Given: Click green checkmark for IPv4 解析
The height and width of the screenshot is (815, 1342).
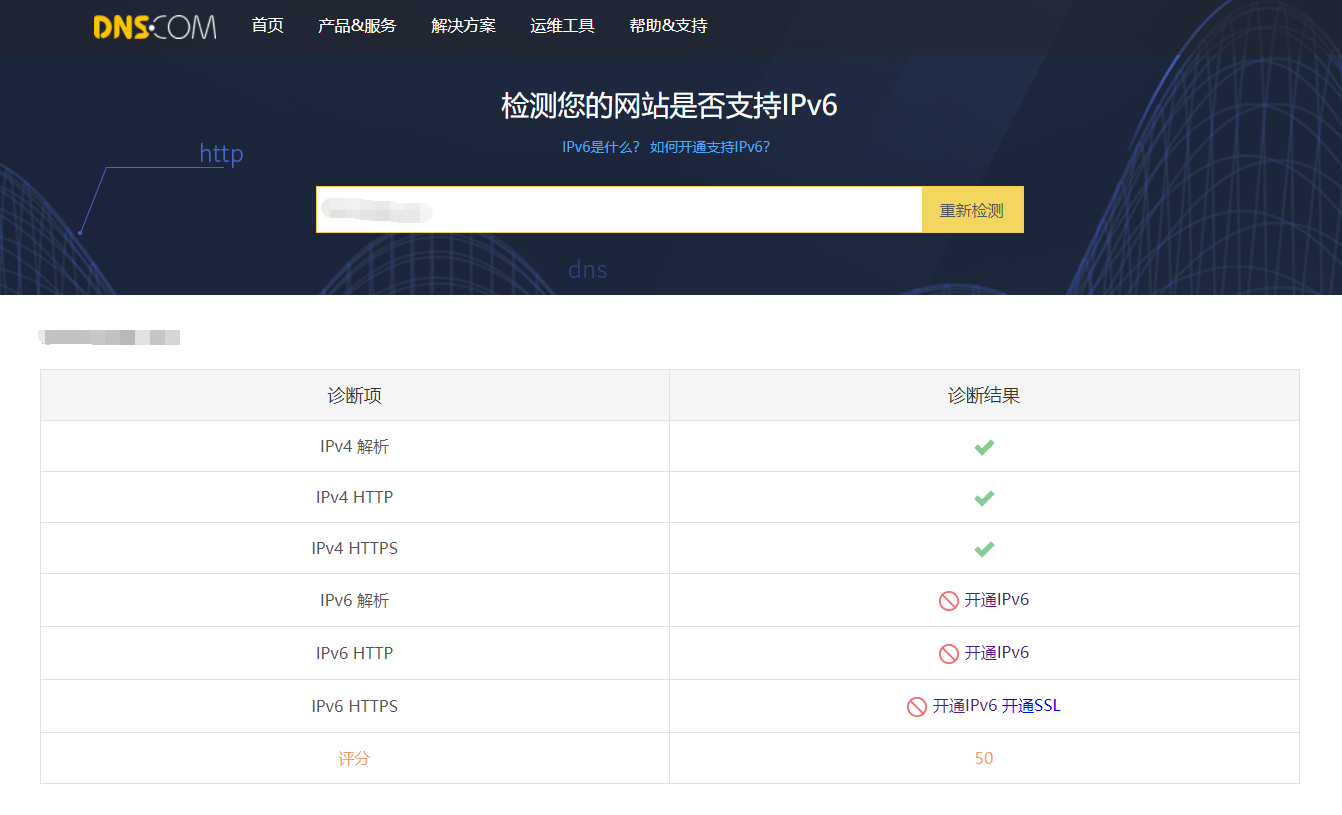Looking at the screenshot, I should 984,447.
